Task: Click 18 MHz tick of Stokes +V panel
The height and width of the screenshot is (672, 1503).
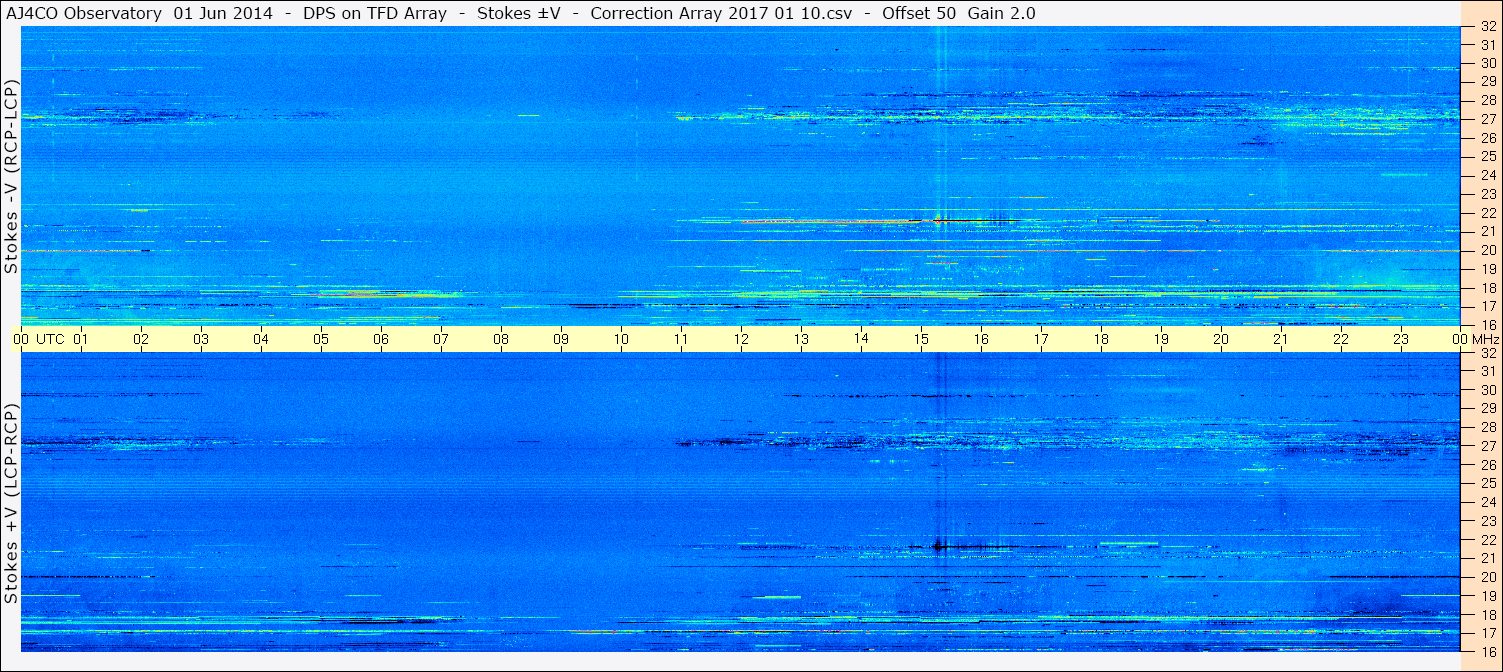Action: click(1487, 614)
